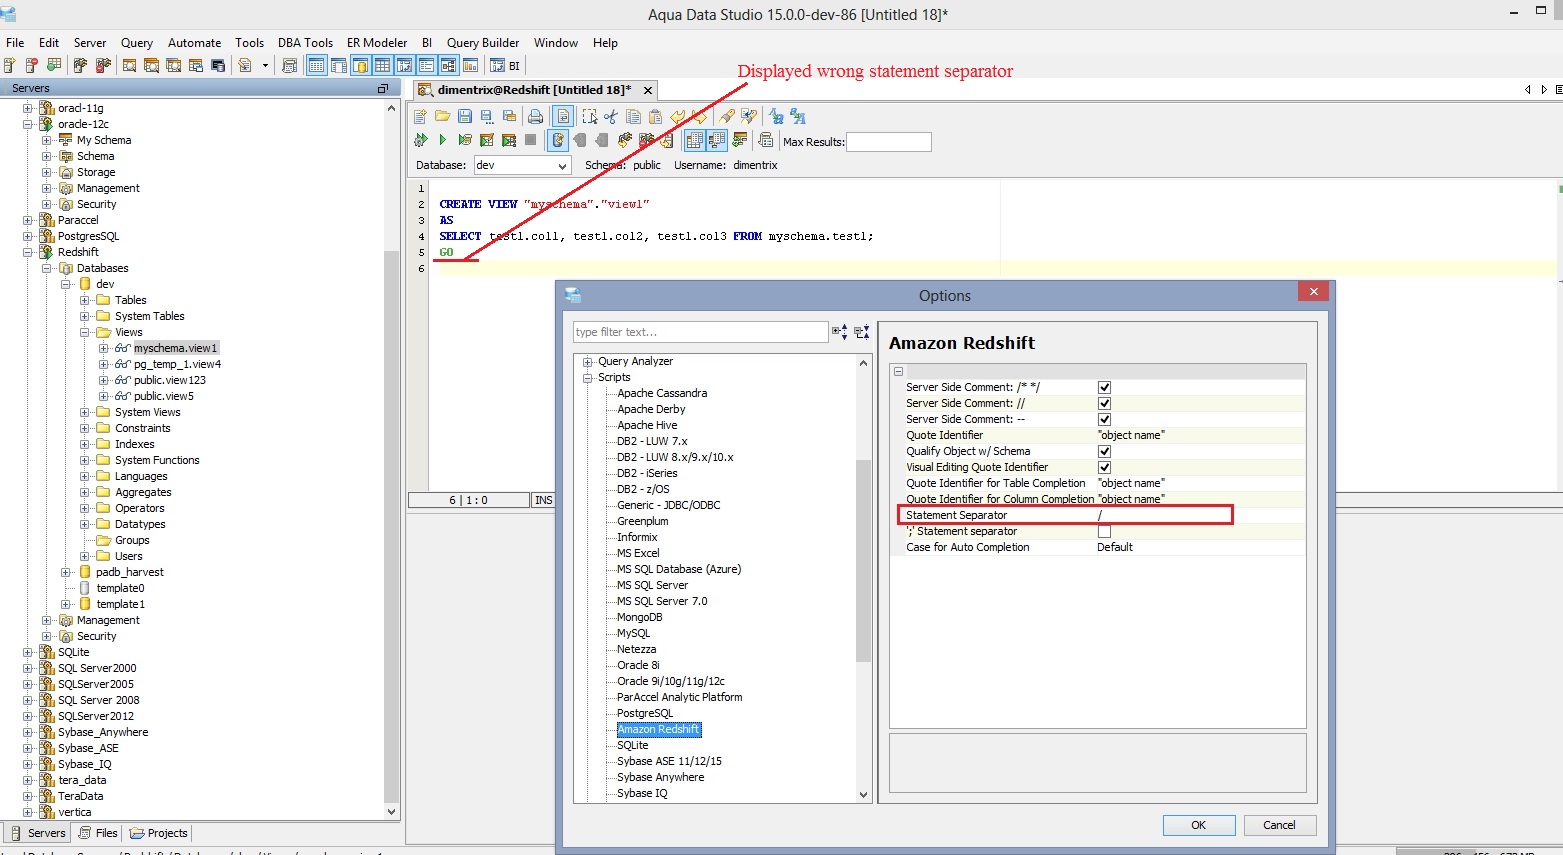This screenshot has height=855, width=1563.
Task: Click Cancel in the Options dialog
Action: [x=1279, y=825]
